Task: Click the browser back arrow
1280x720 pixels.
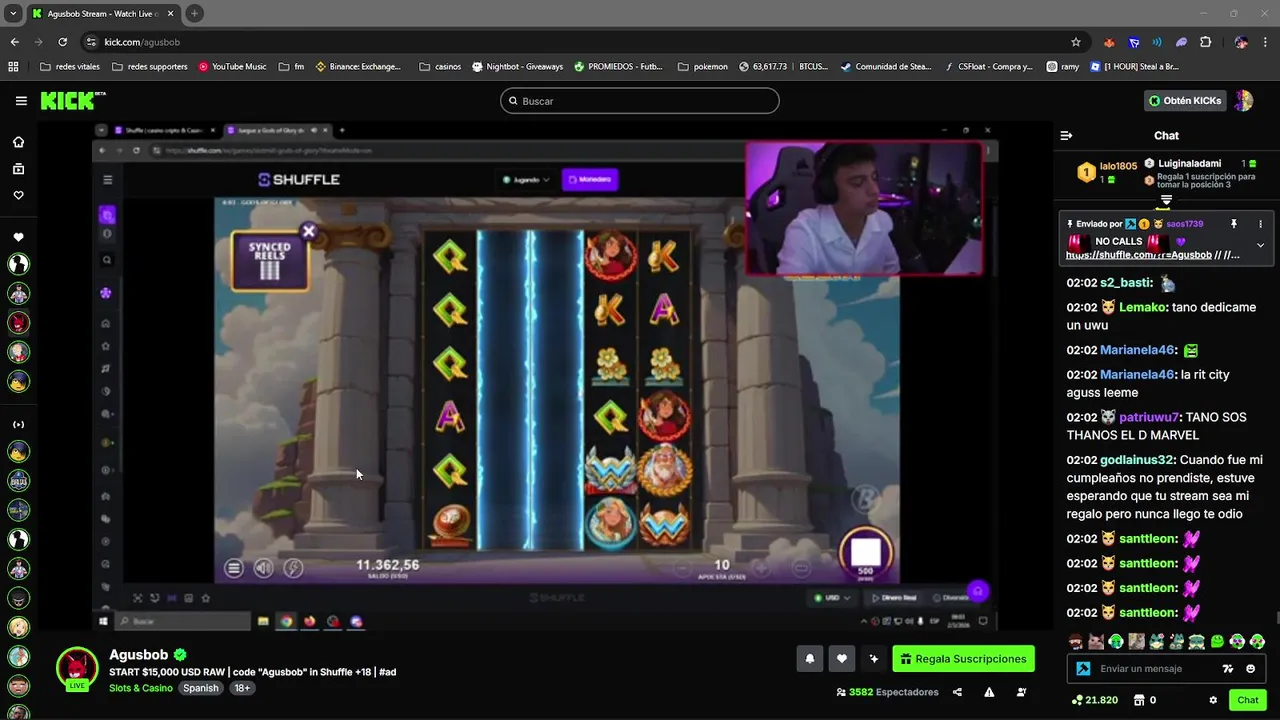Action: pos(14,42)
